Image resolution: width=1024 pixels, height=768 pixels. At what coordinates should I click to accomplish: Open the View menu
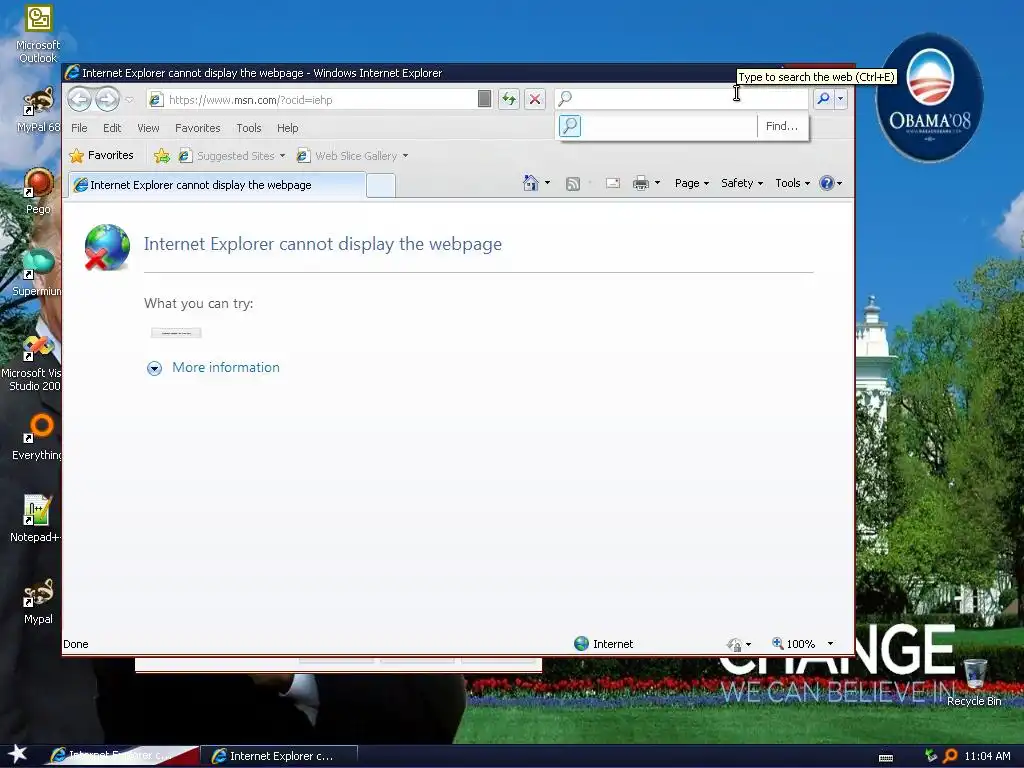click(148, 128)
